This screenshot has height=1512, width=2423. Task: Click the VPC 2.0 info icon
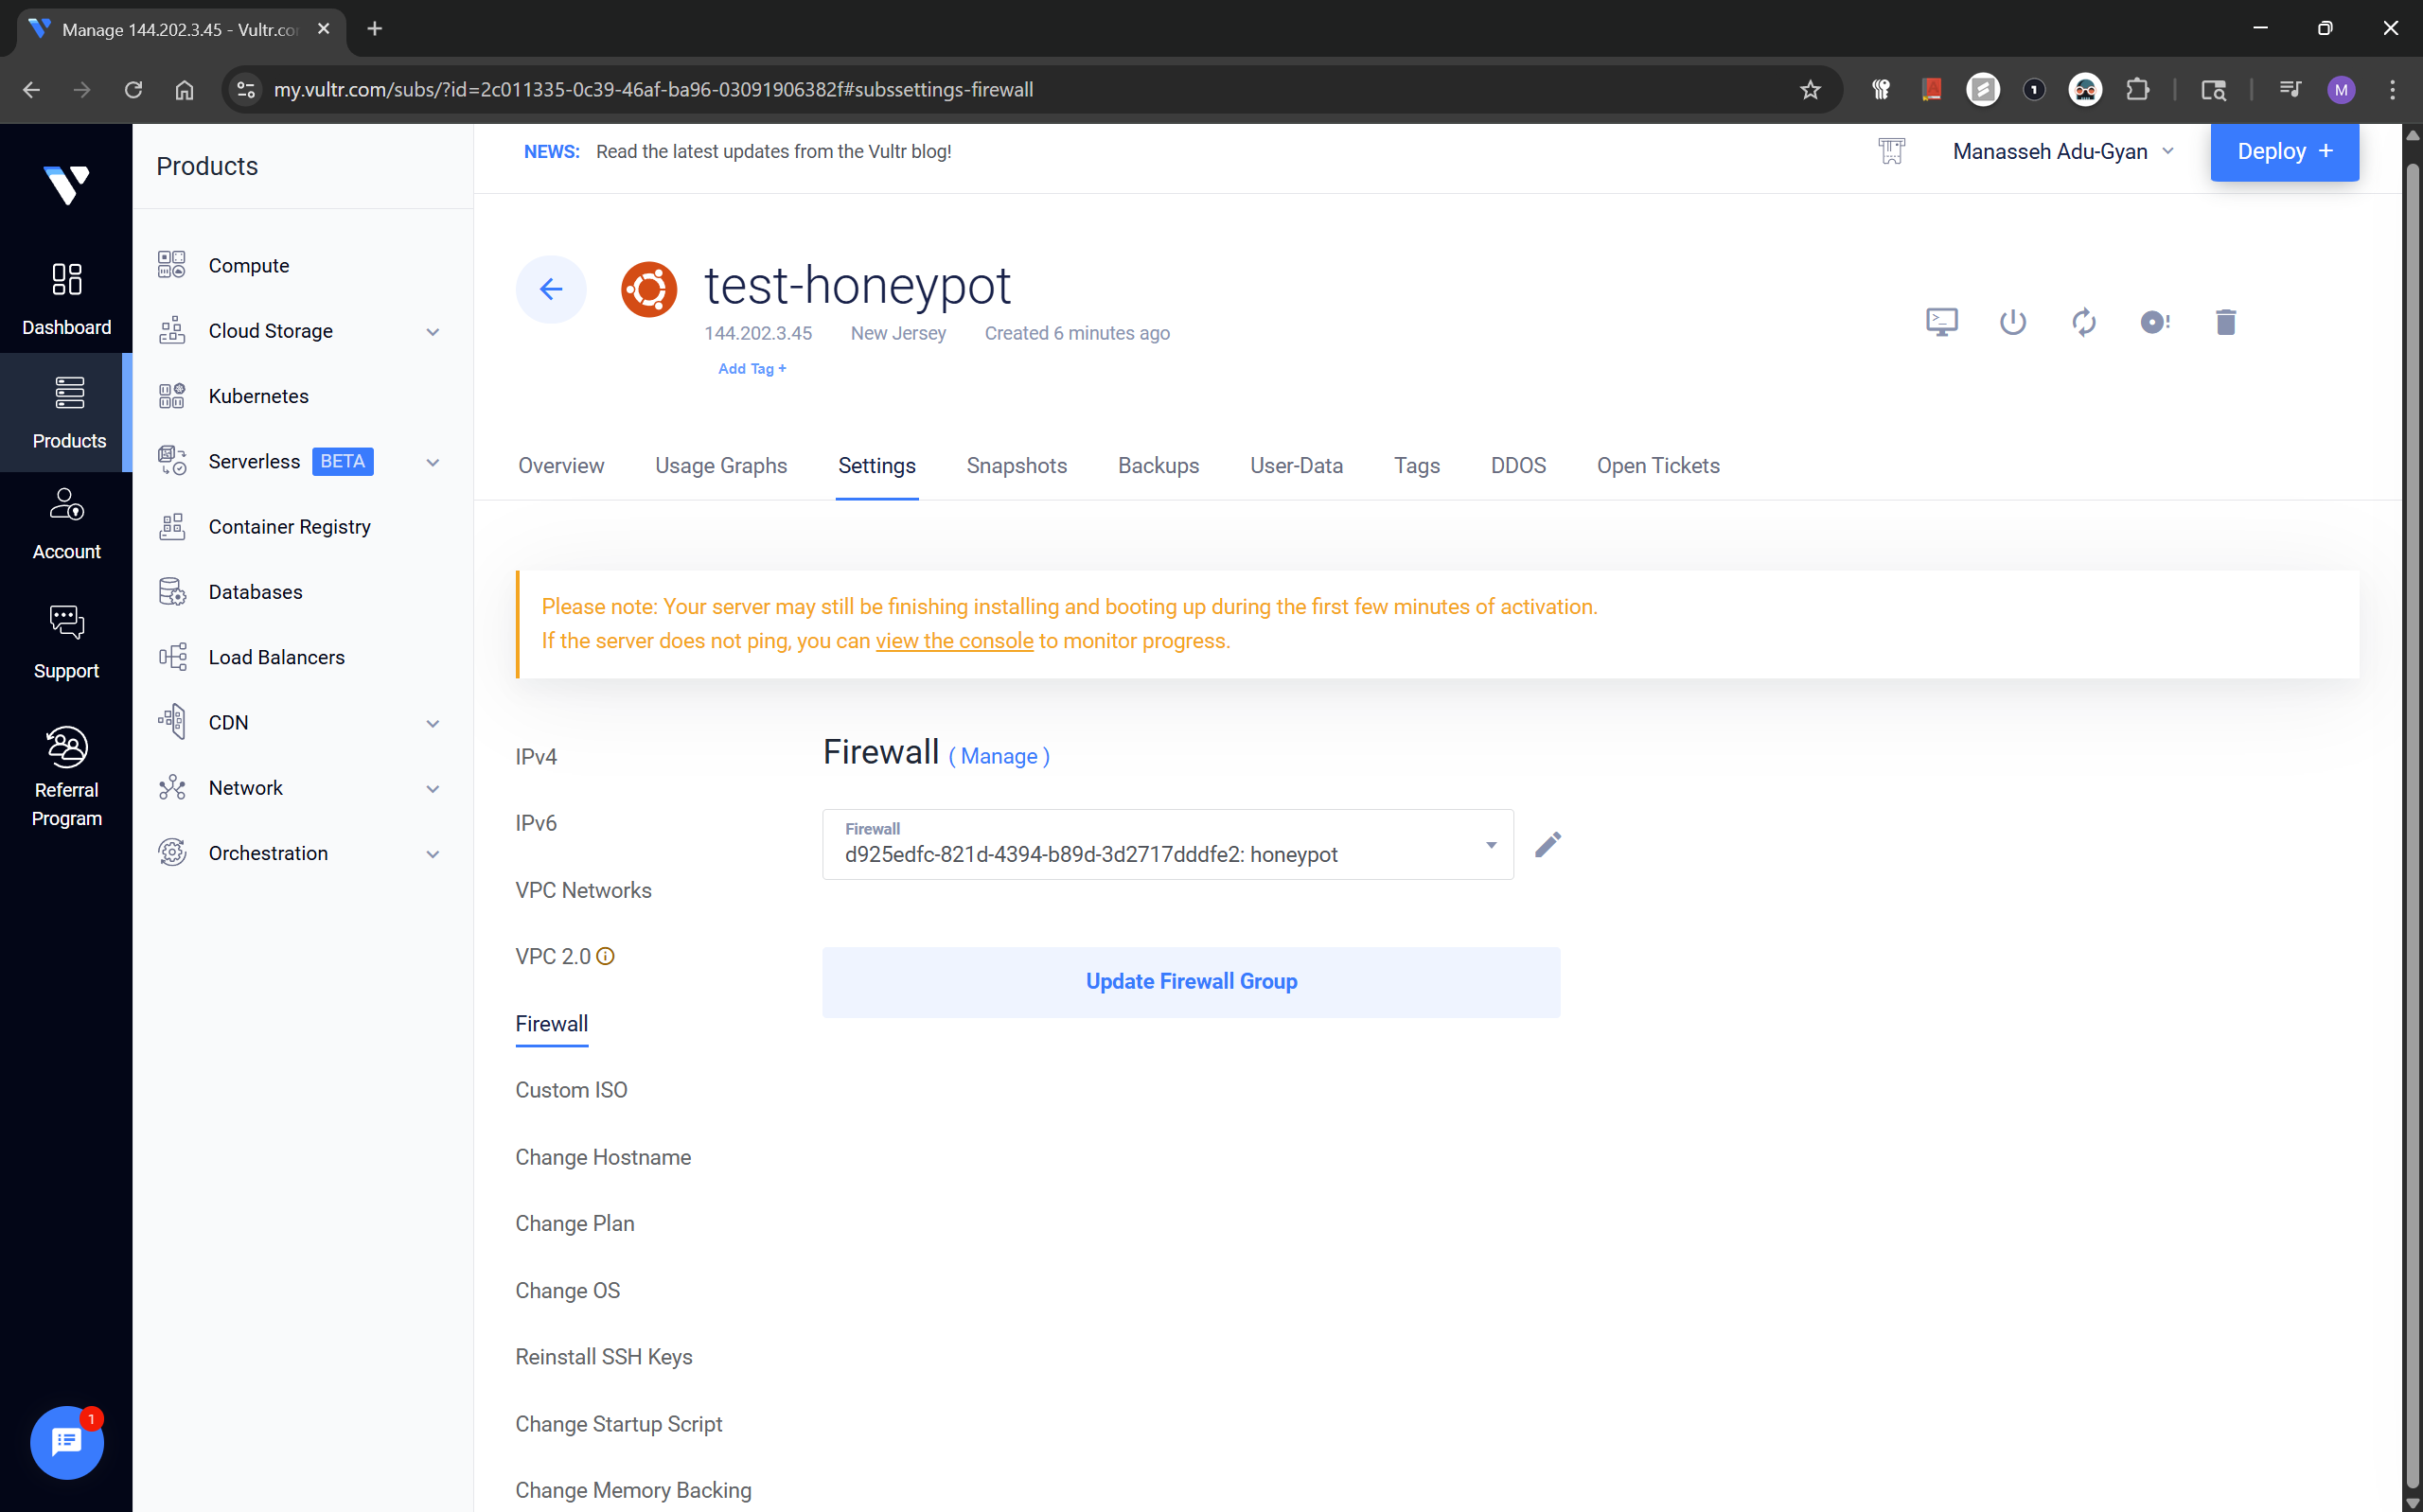pos(605,956)
